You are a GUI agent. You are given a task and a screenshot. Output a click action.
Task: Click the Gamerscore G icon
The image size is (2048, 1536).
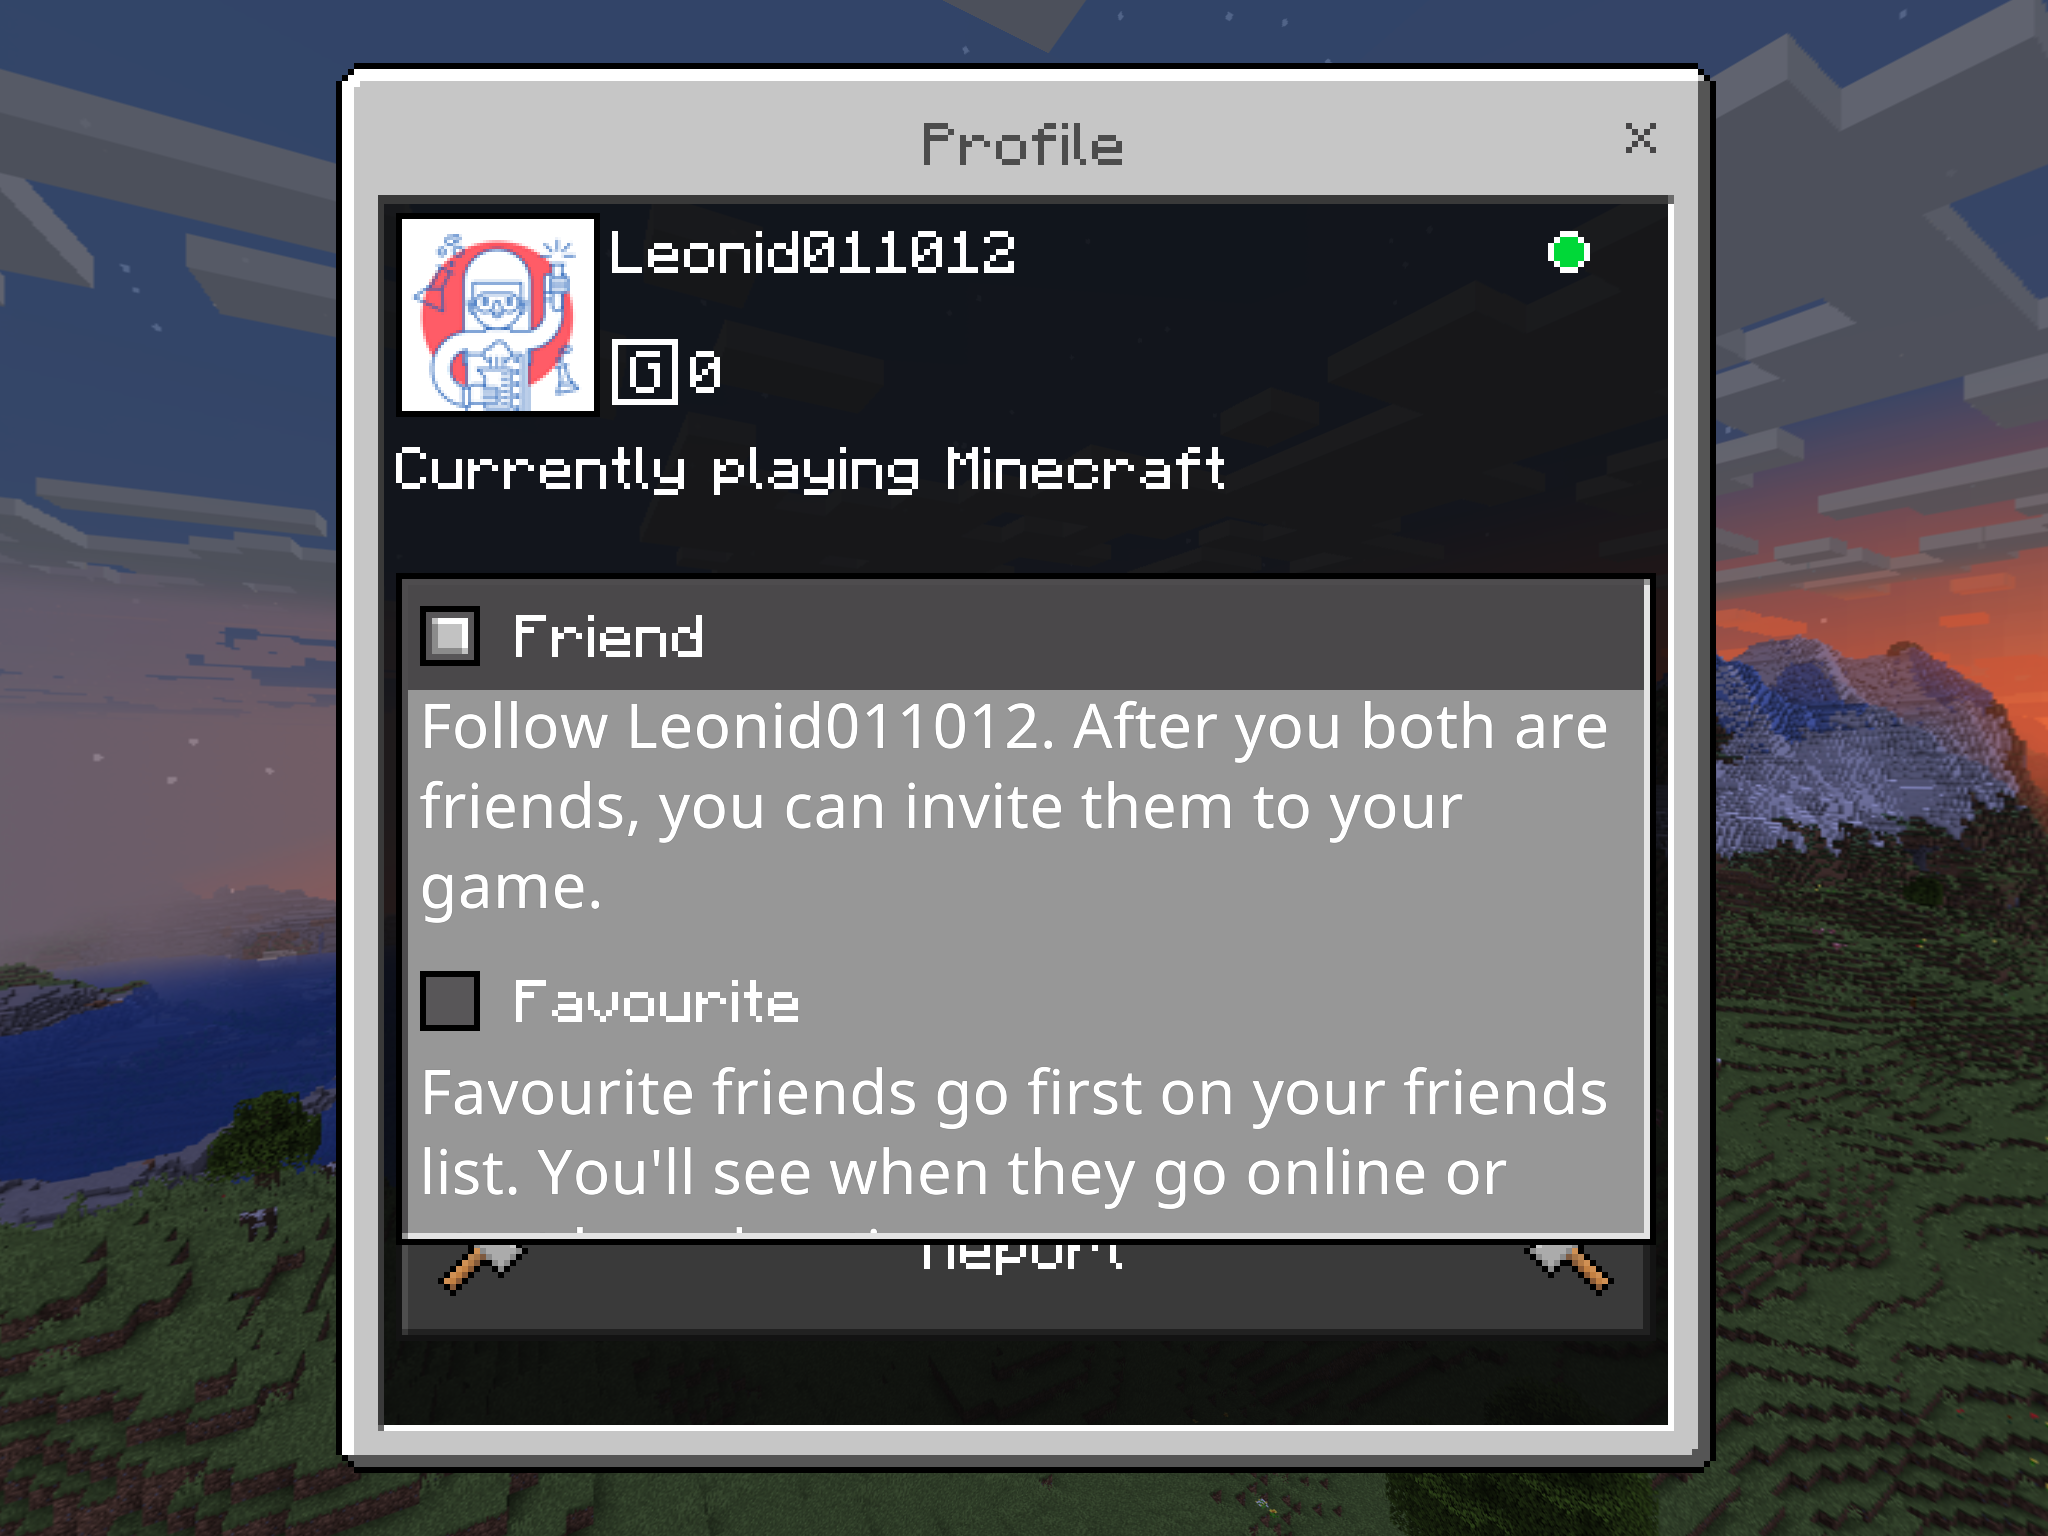tap(645, 372)
